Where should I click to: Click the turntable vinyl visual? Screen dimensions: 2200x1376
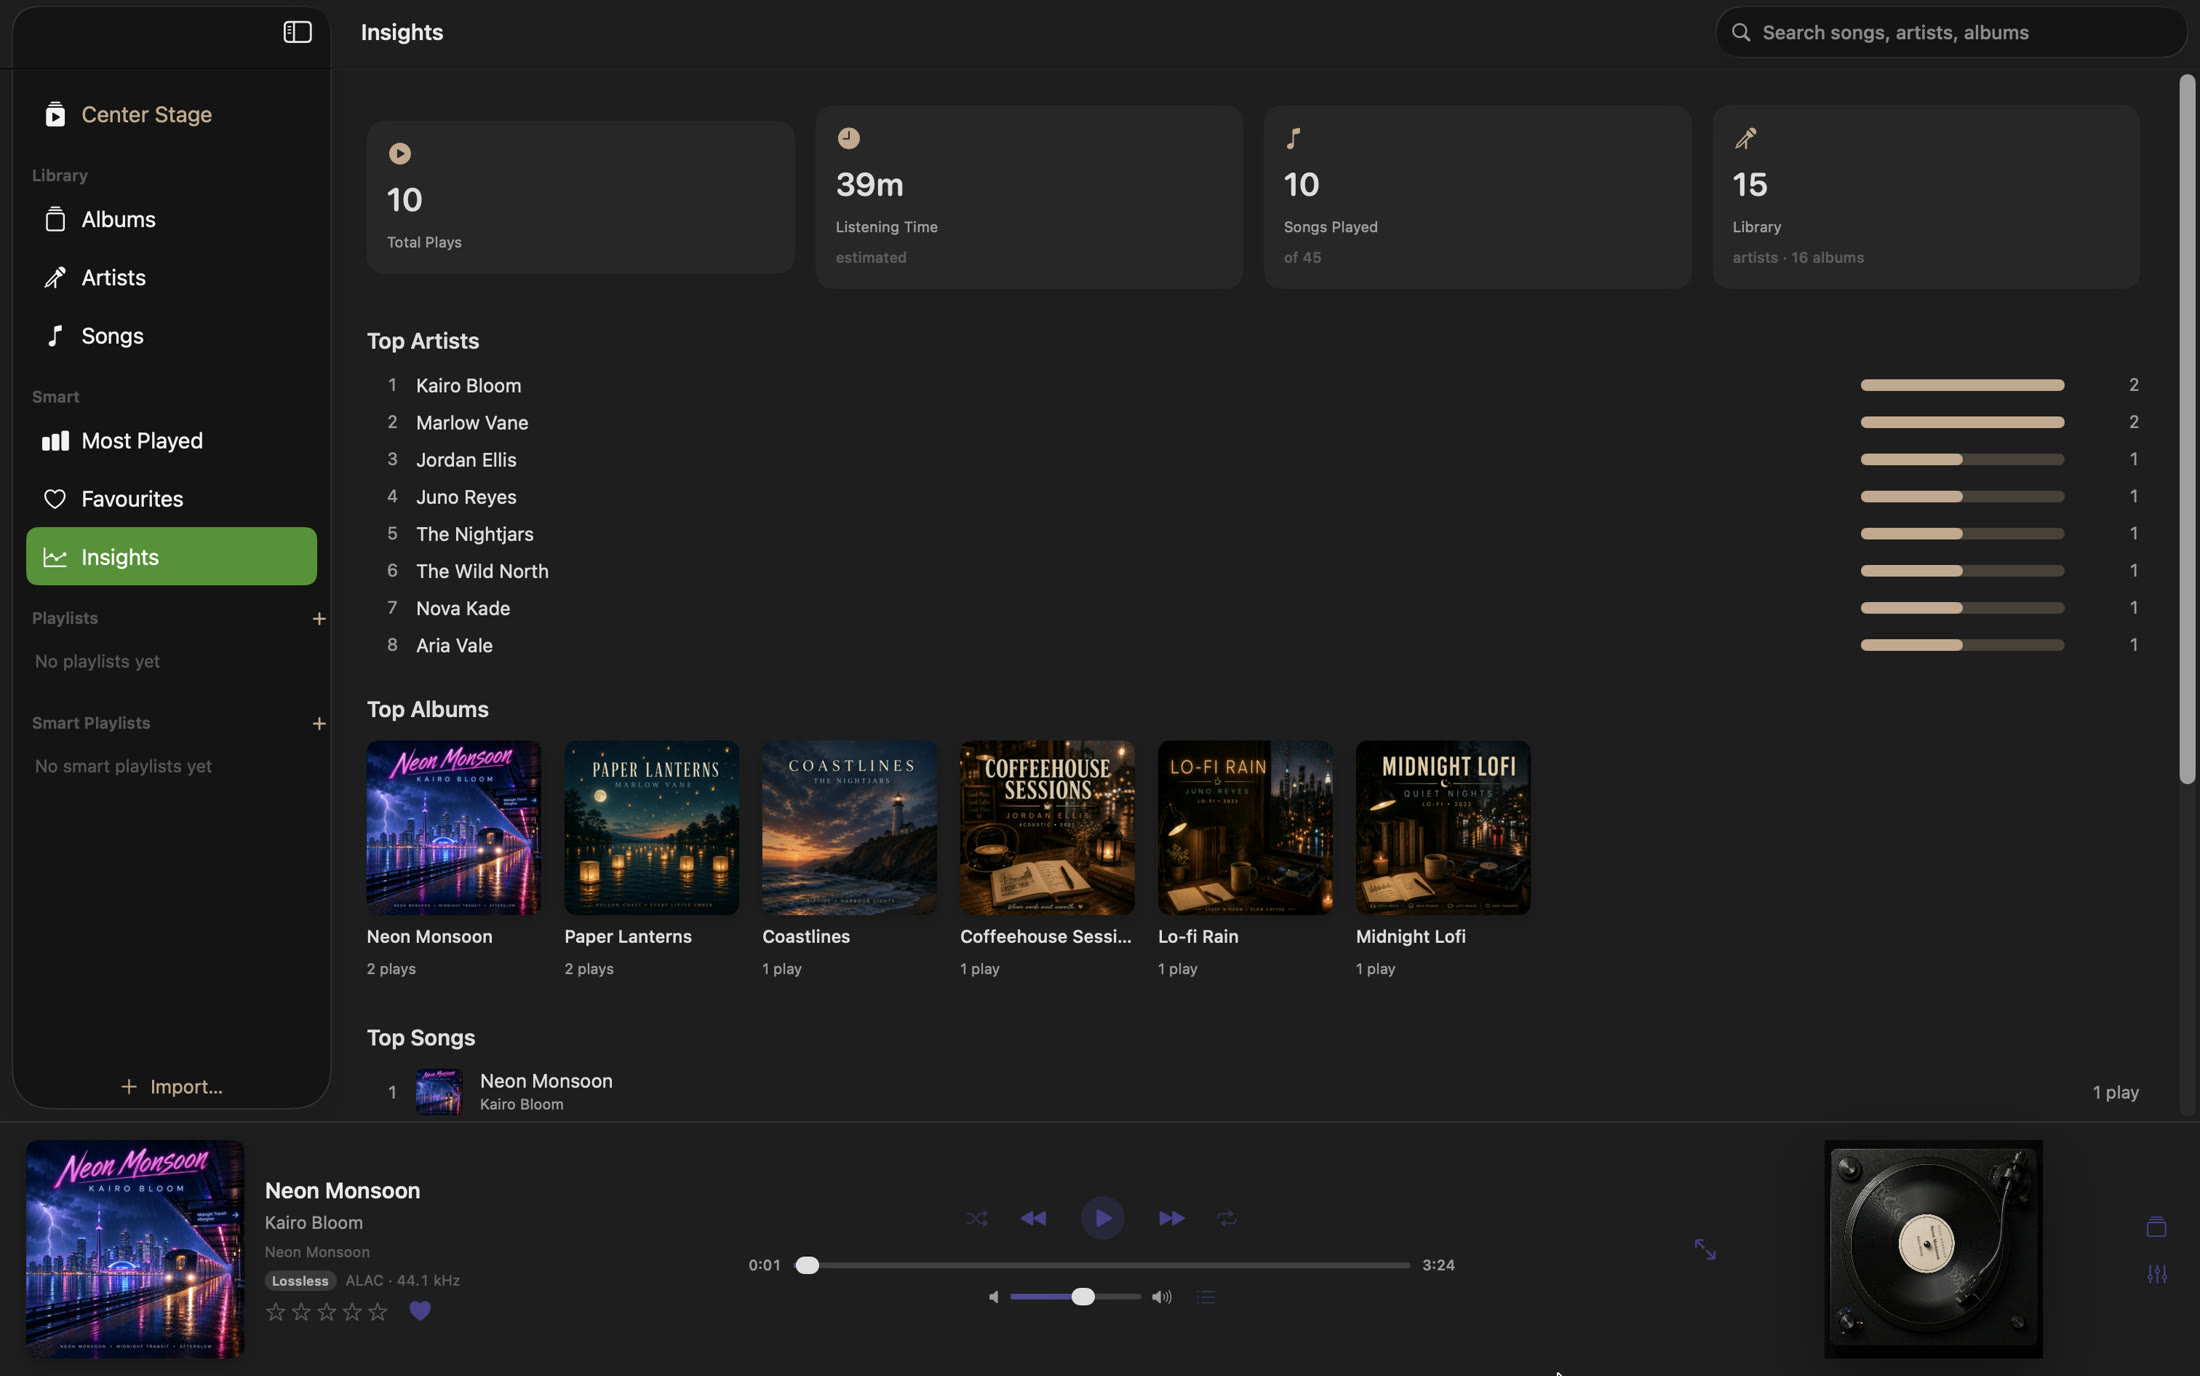coord(1933,1249)
